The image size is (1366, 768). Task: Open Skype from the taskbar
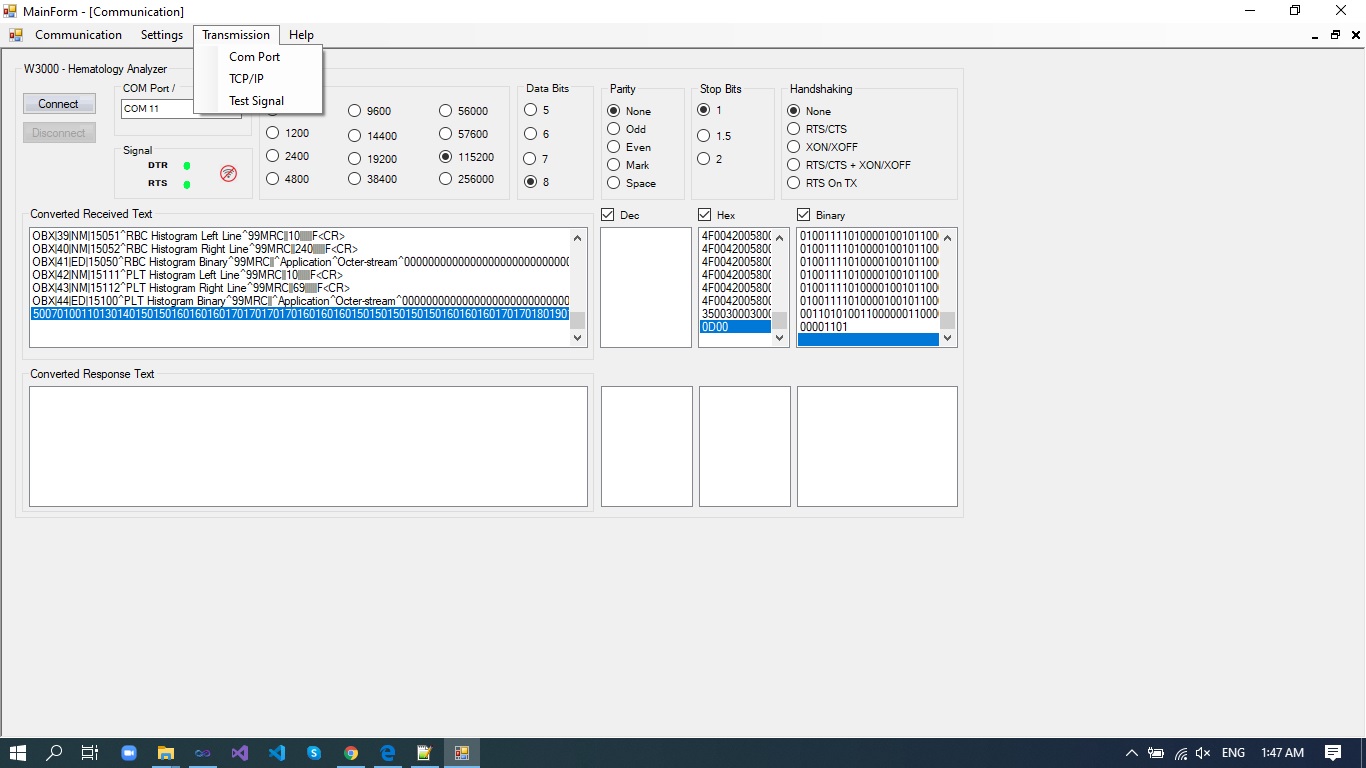point(314,753)
